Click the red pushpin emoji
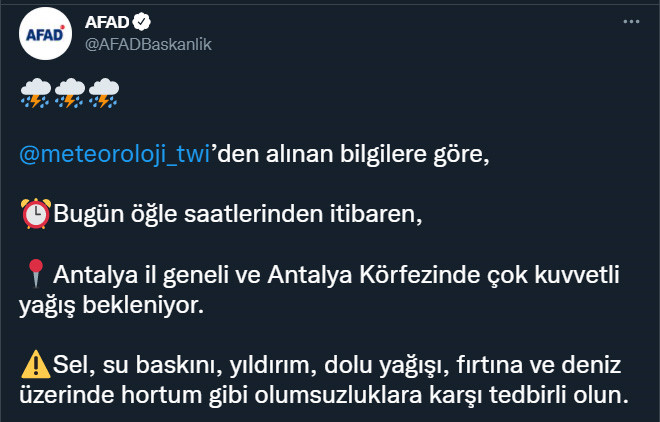 (36, 273)
